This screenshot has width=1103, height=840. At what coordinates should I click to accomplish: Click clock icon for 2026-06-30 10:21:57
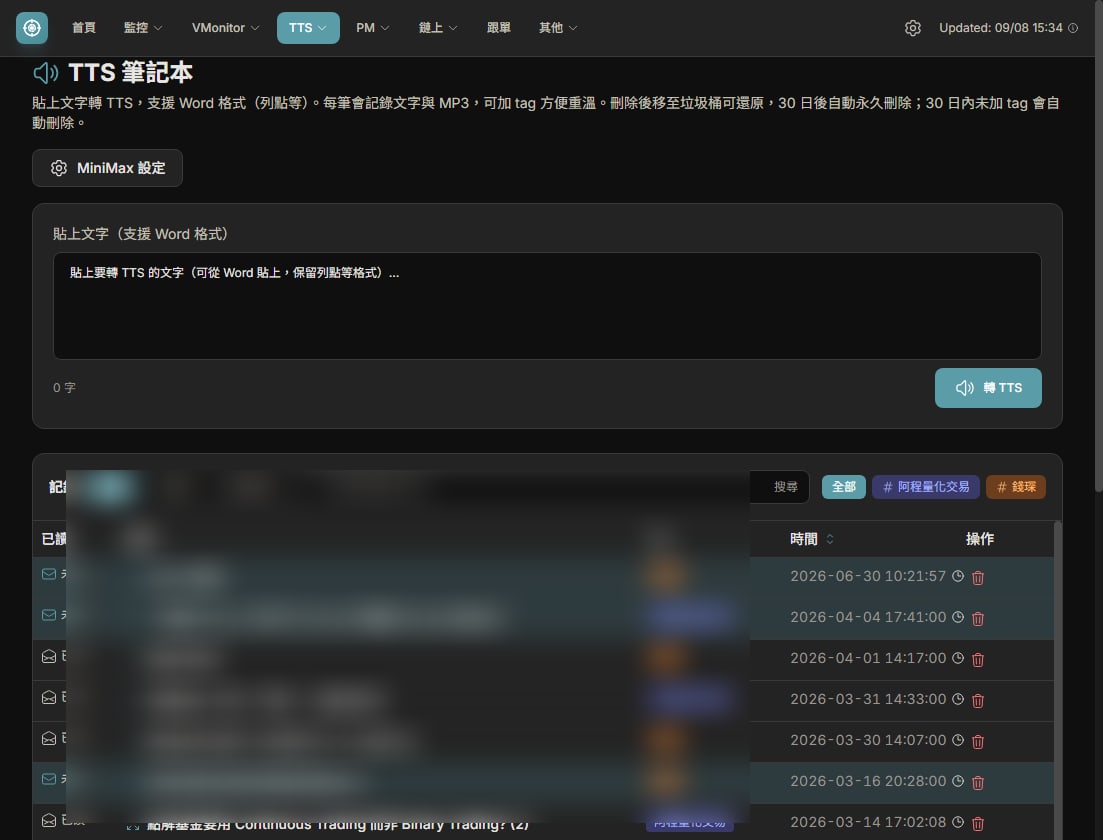pos(957,575)
